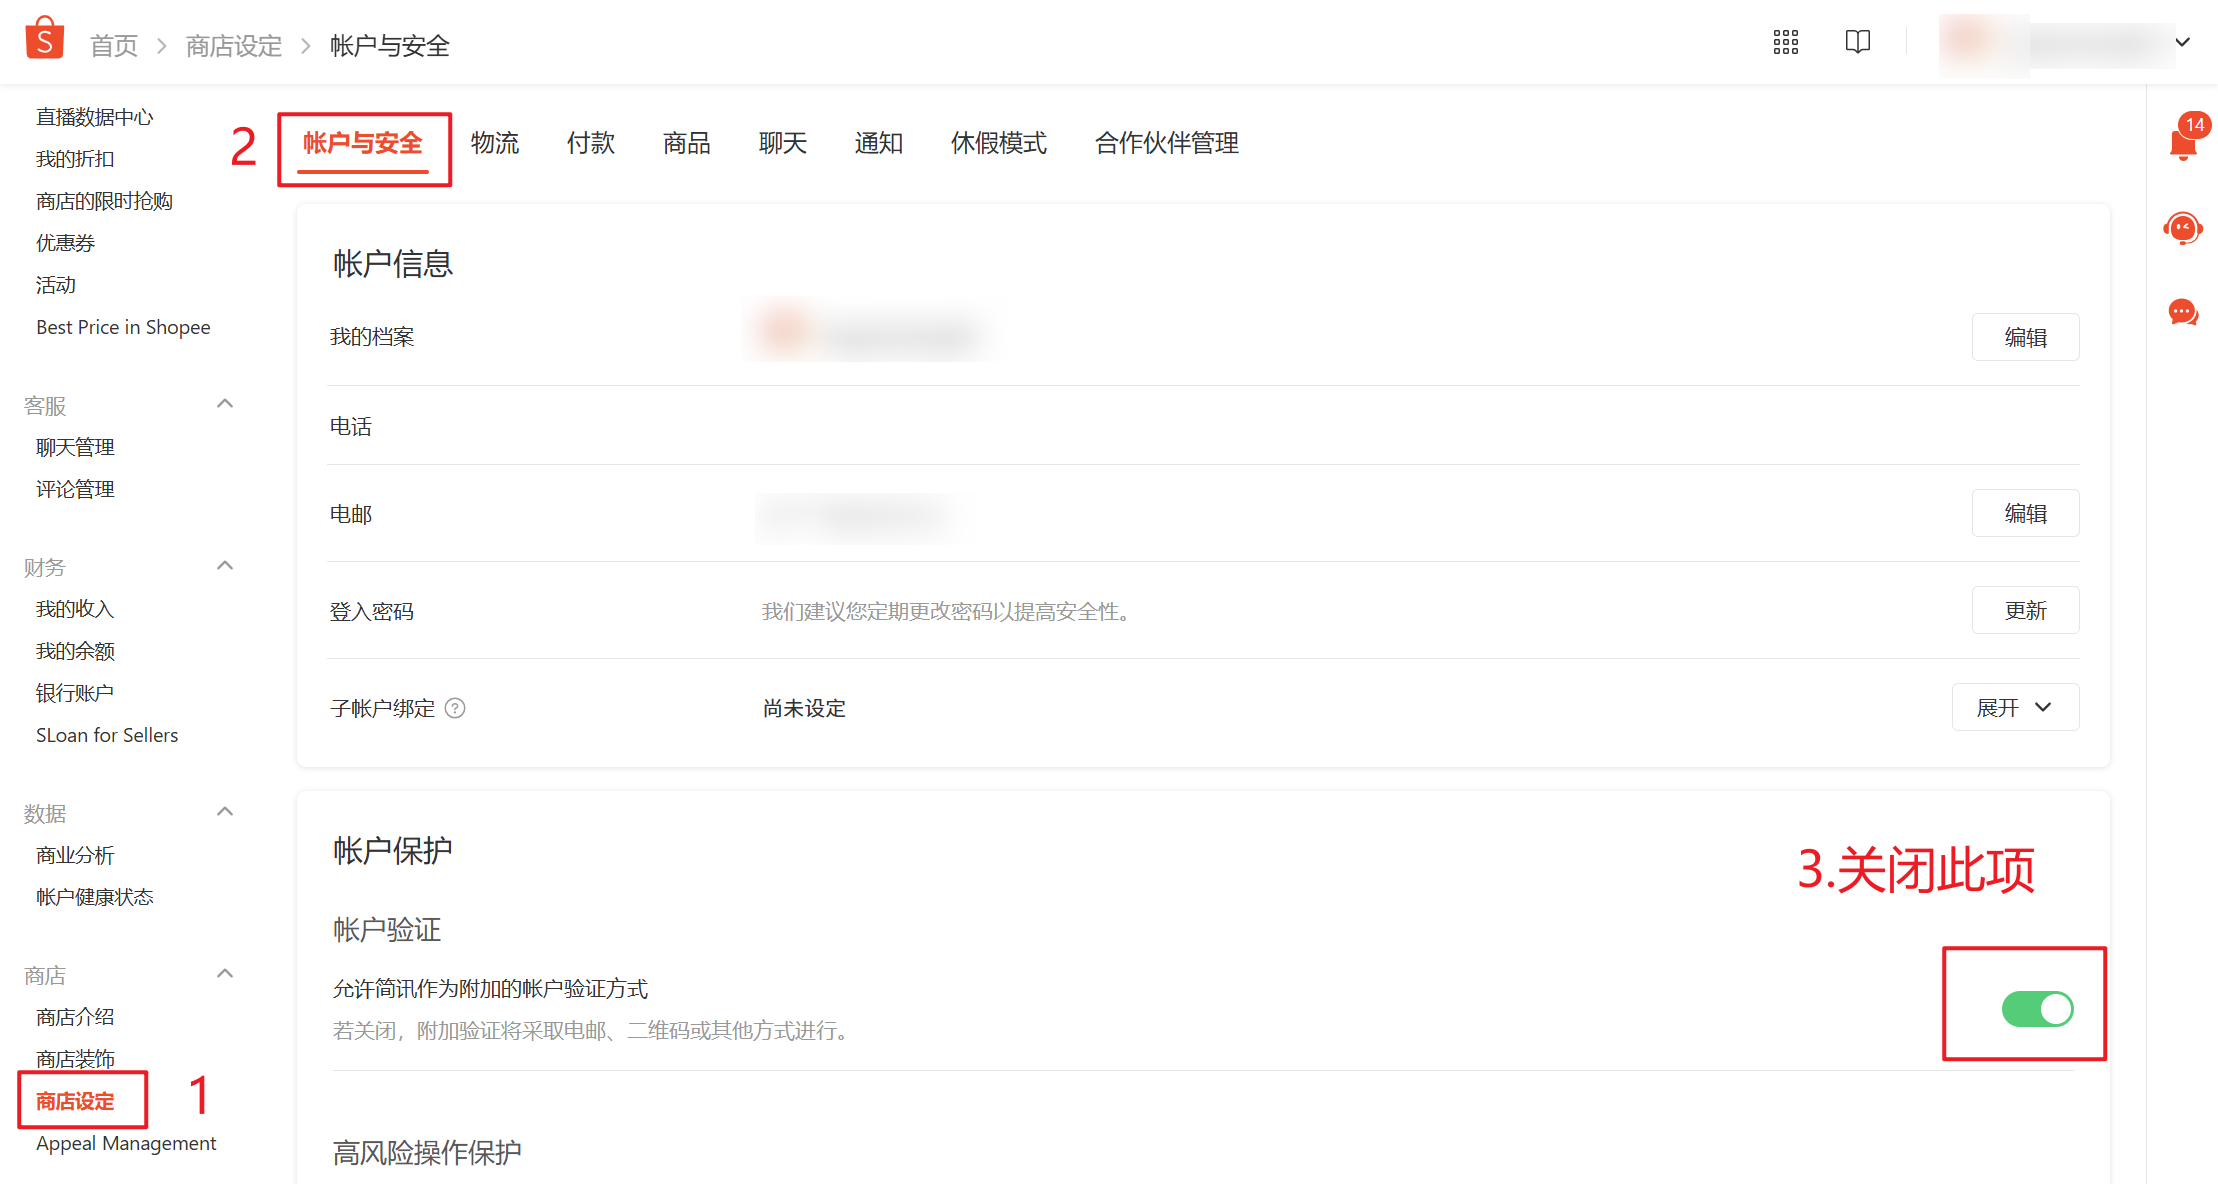The height and width of the screenshot is (1184, 2218).
Task: Click the customer support headset icon
Action: [x=2183, y=229]
